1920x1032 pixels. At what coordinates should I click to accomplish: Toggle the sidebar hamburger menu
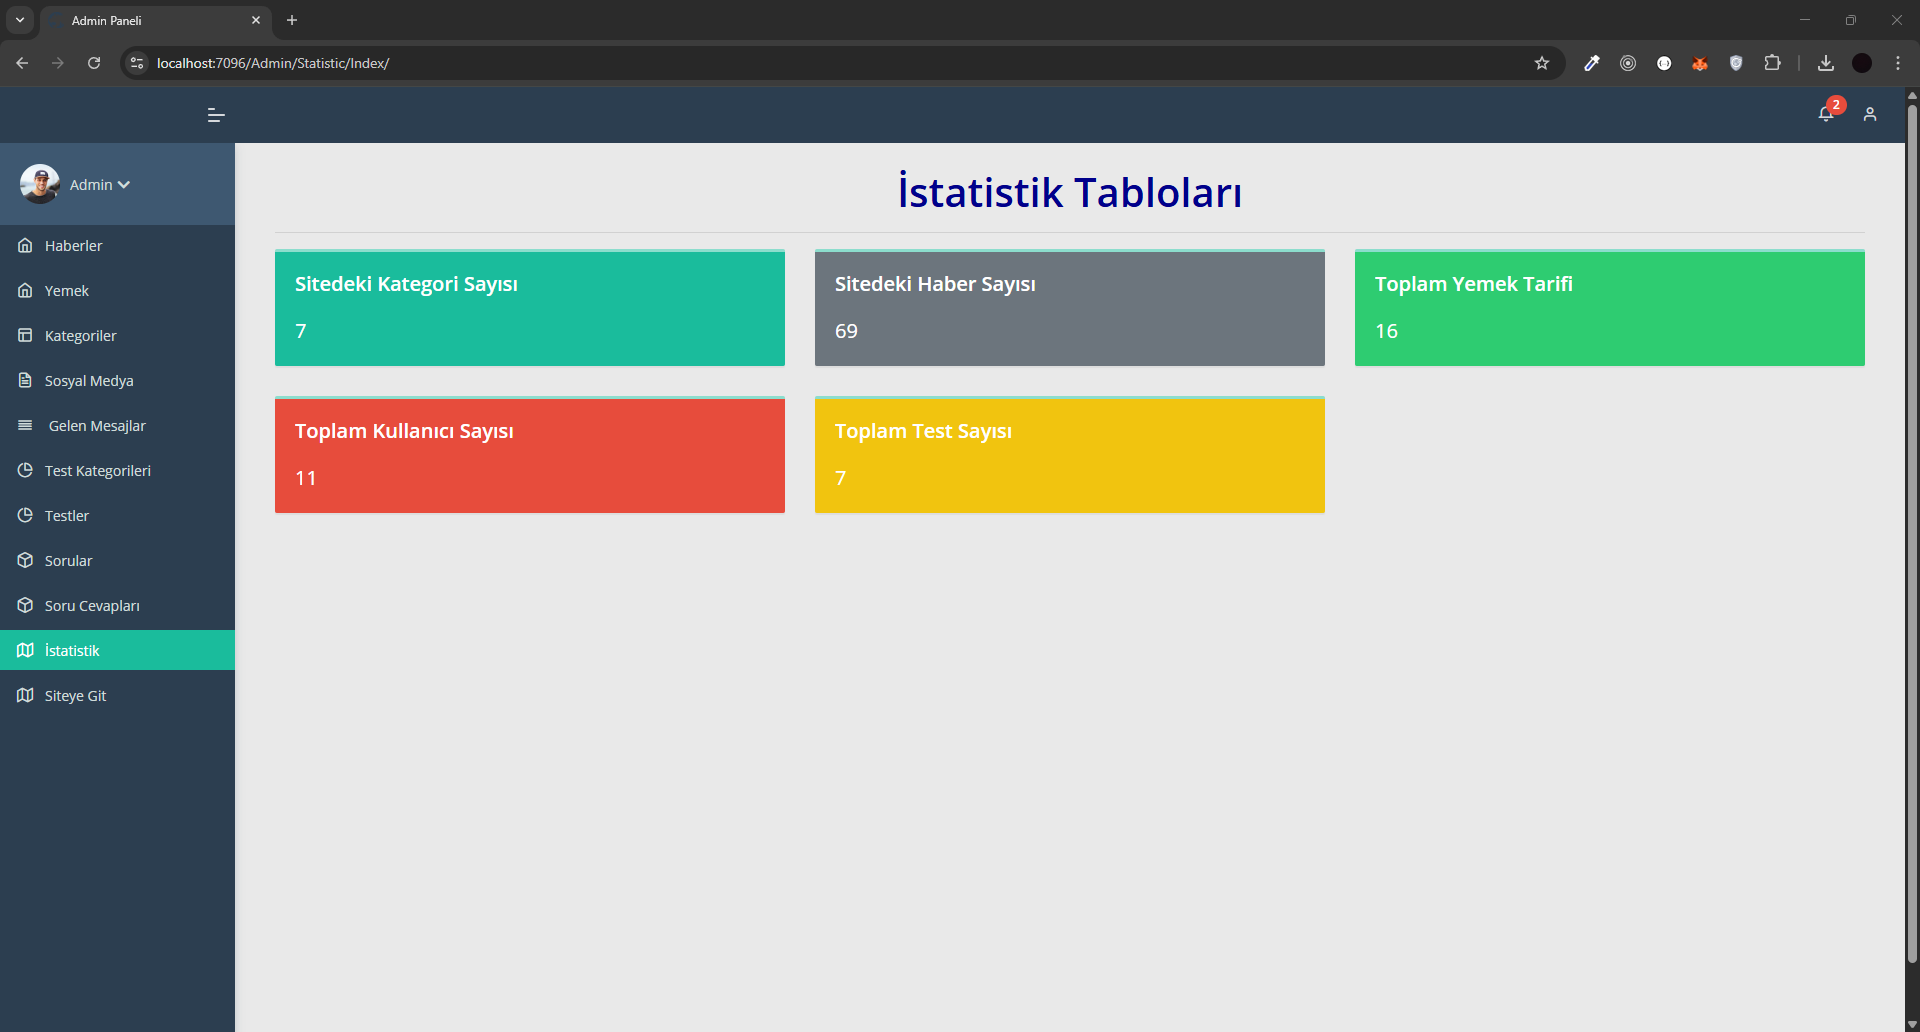coord(215,115)
